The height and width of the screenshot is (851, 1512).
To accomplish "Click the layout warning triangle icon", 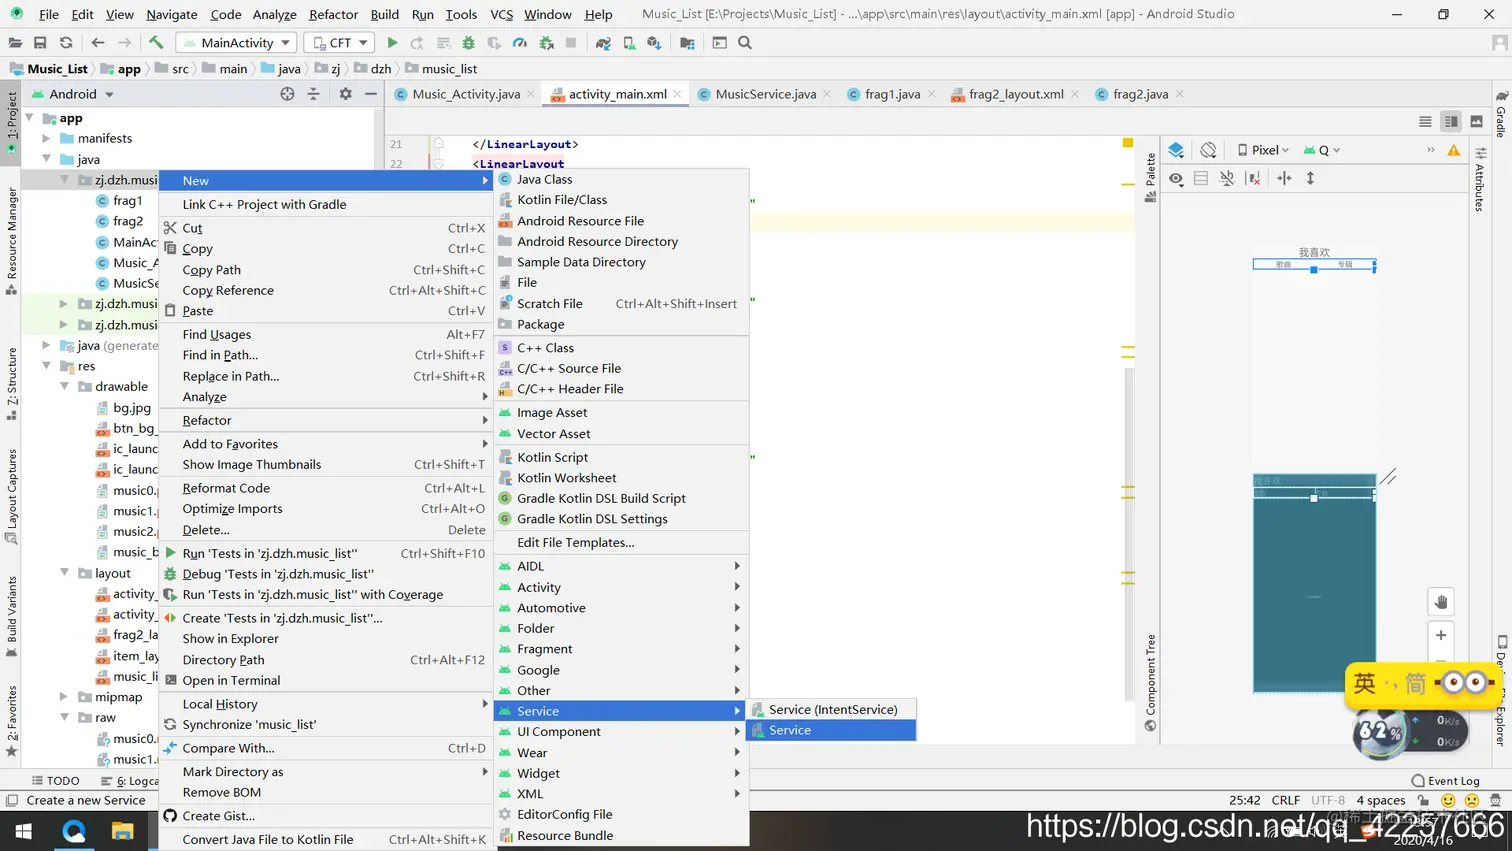I will 1454,150.
